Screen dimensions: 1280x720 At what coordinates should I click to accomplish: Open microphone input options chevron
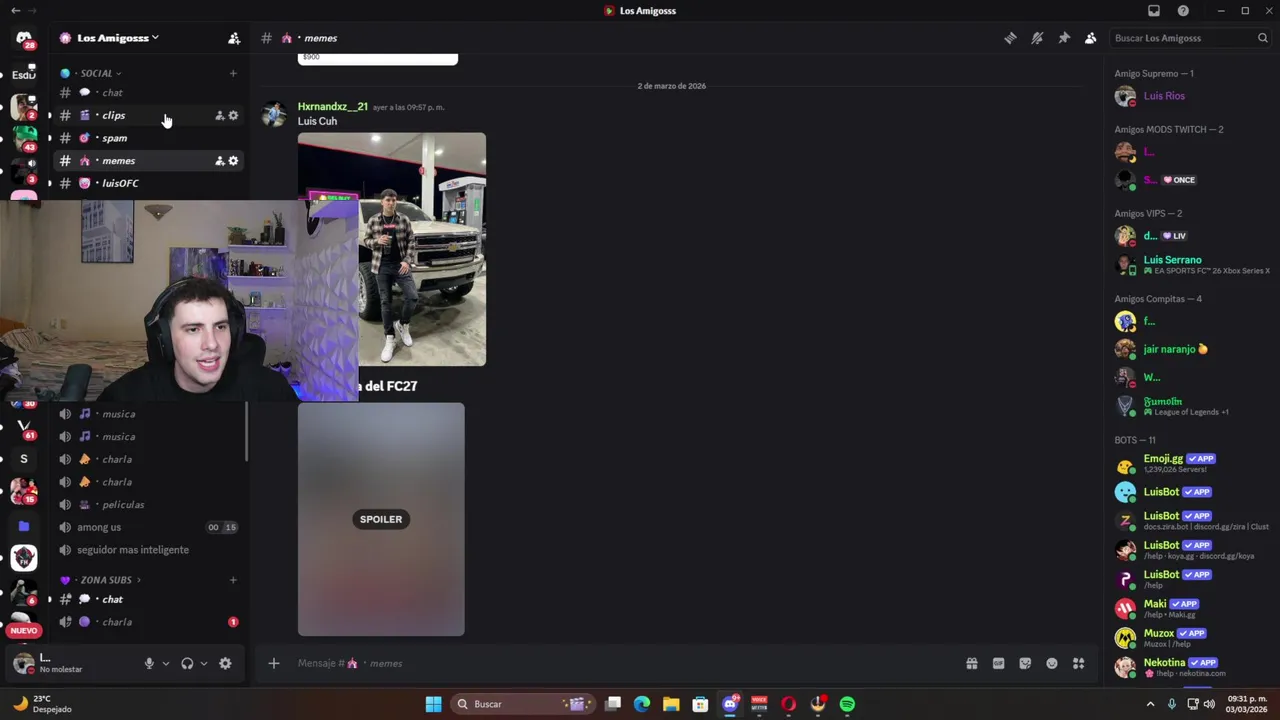166,663
